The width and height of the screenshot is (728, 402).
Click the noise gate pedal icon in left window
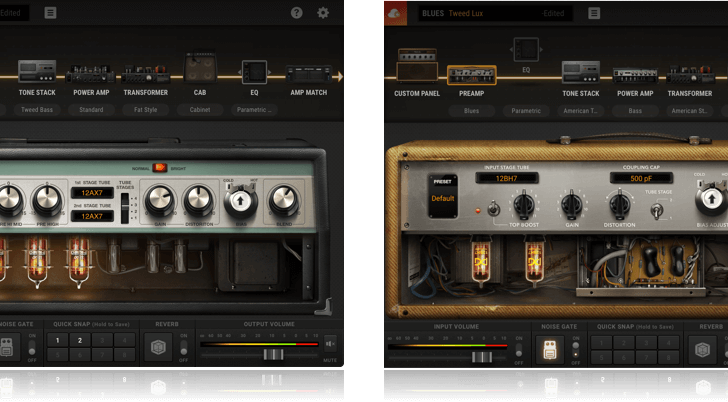6,347
